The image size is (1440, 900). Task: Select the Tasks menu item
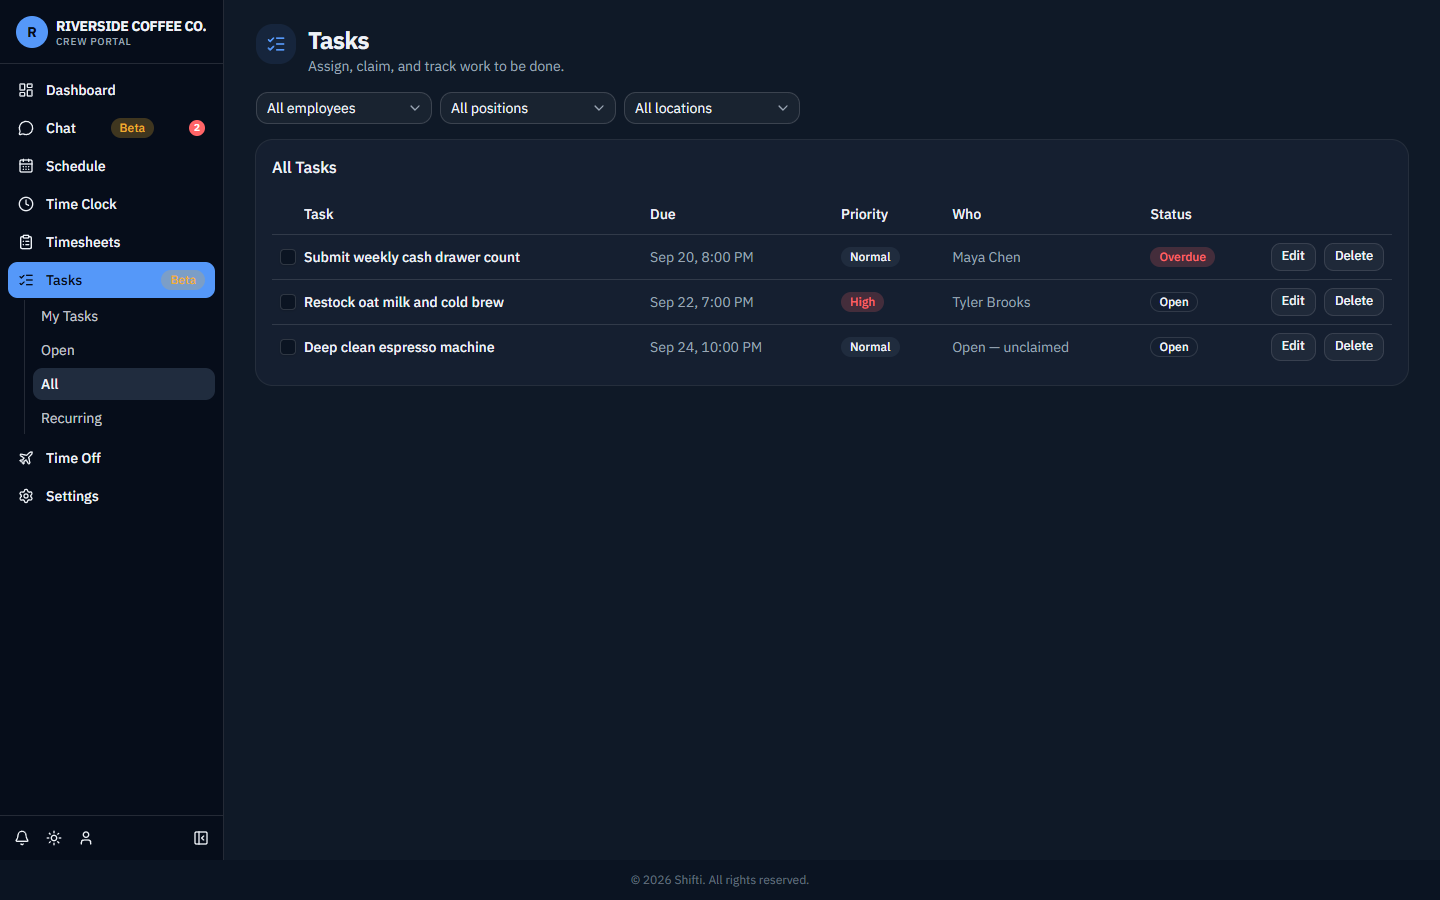(111, 280)
